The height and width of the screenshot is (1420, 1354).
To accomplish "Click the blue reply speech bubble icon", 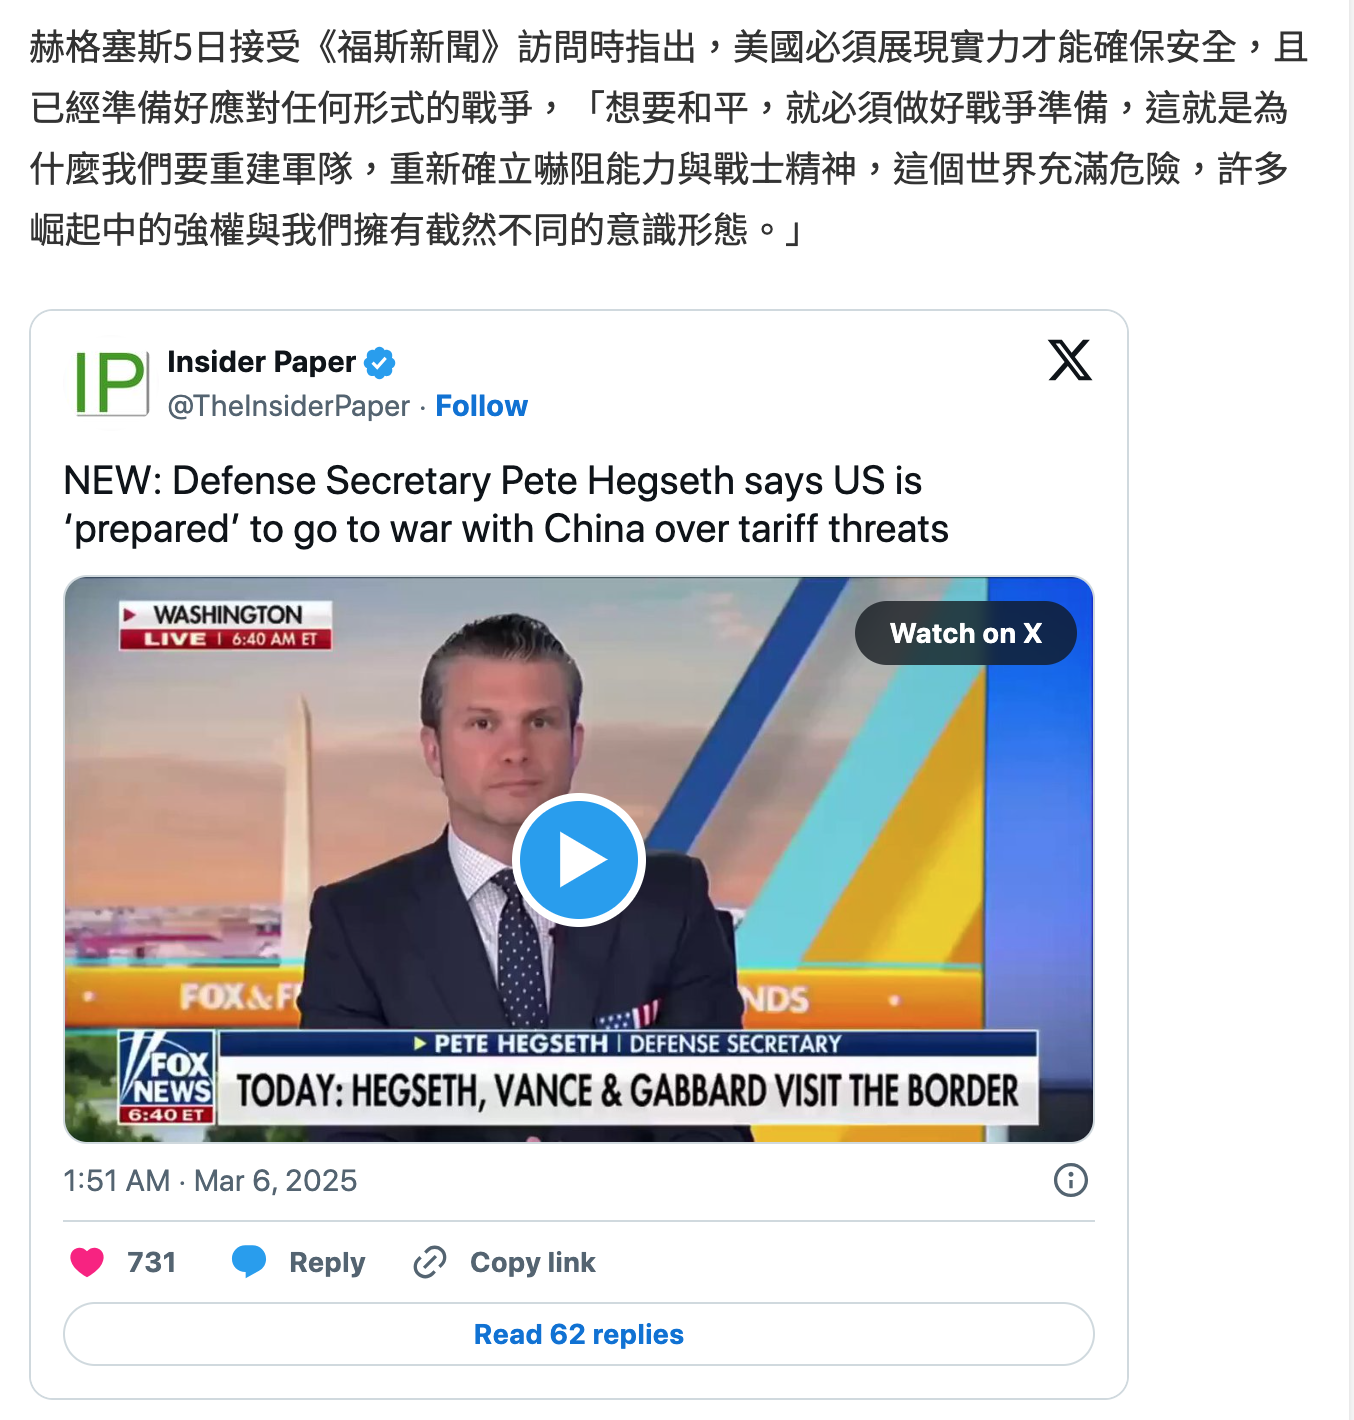I will pos(249,1262).
